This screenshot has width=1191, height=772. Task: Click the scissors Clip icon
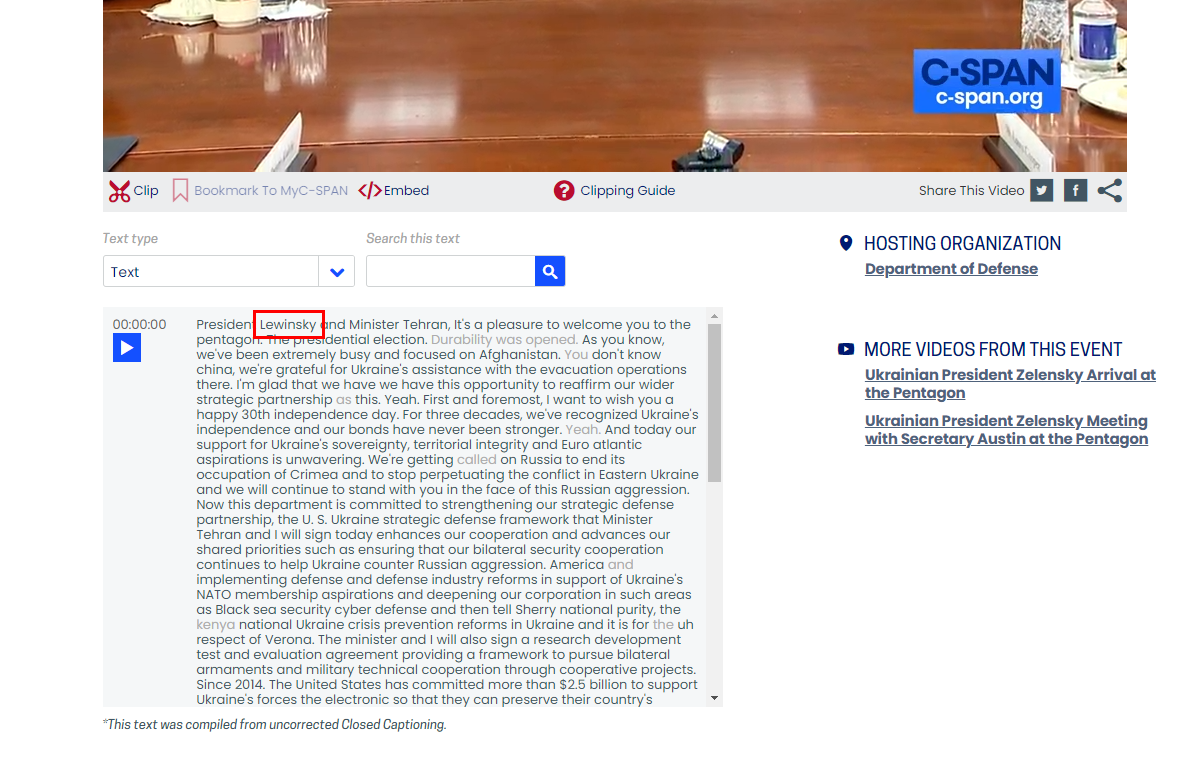[120, 191]
